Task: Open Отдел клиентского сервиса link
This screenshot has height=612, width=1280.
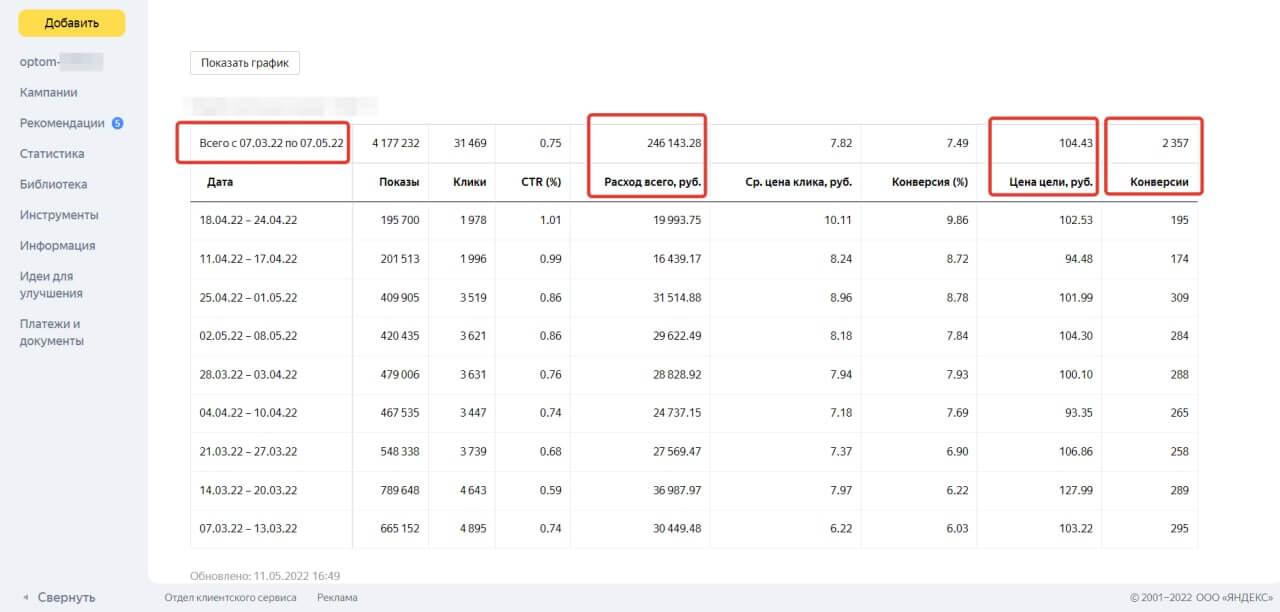Action: coord(230,597)
